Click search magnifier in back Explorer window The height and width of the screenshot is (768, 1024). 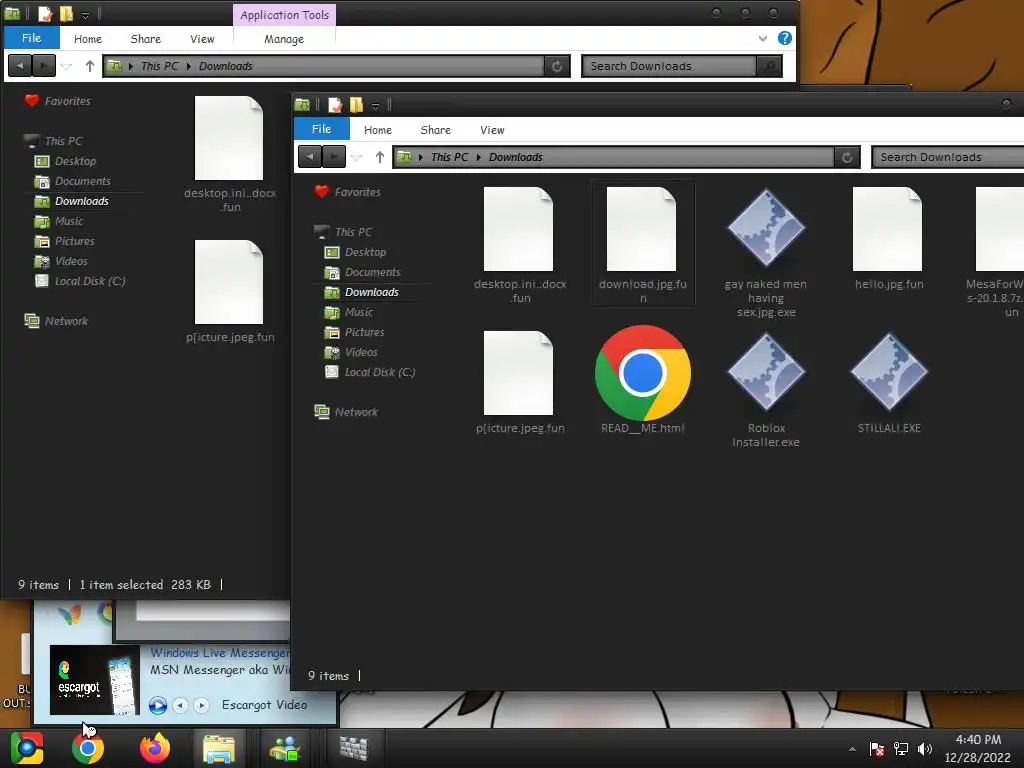(769, 67)
